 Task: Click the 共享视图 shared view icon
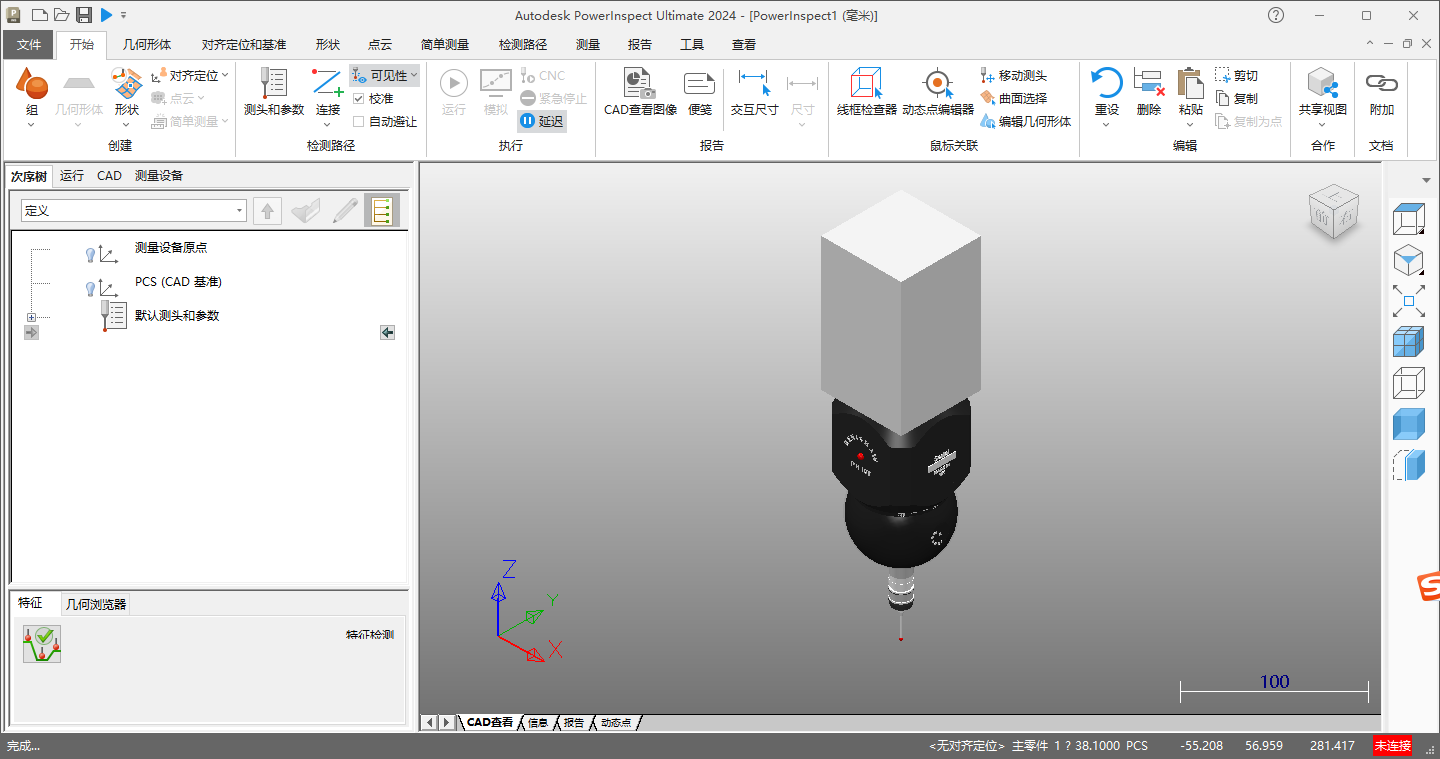(x=1322, y=92)
